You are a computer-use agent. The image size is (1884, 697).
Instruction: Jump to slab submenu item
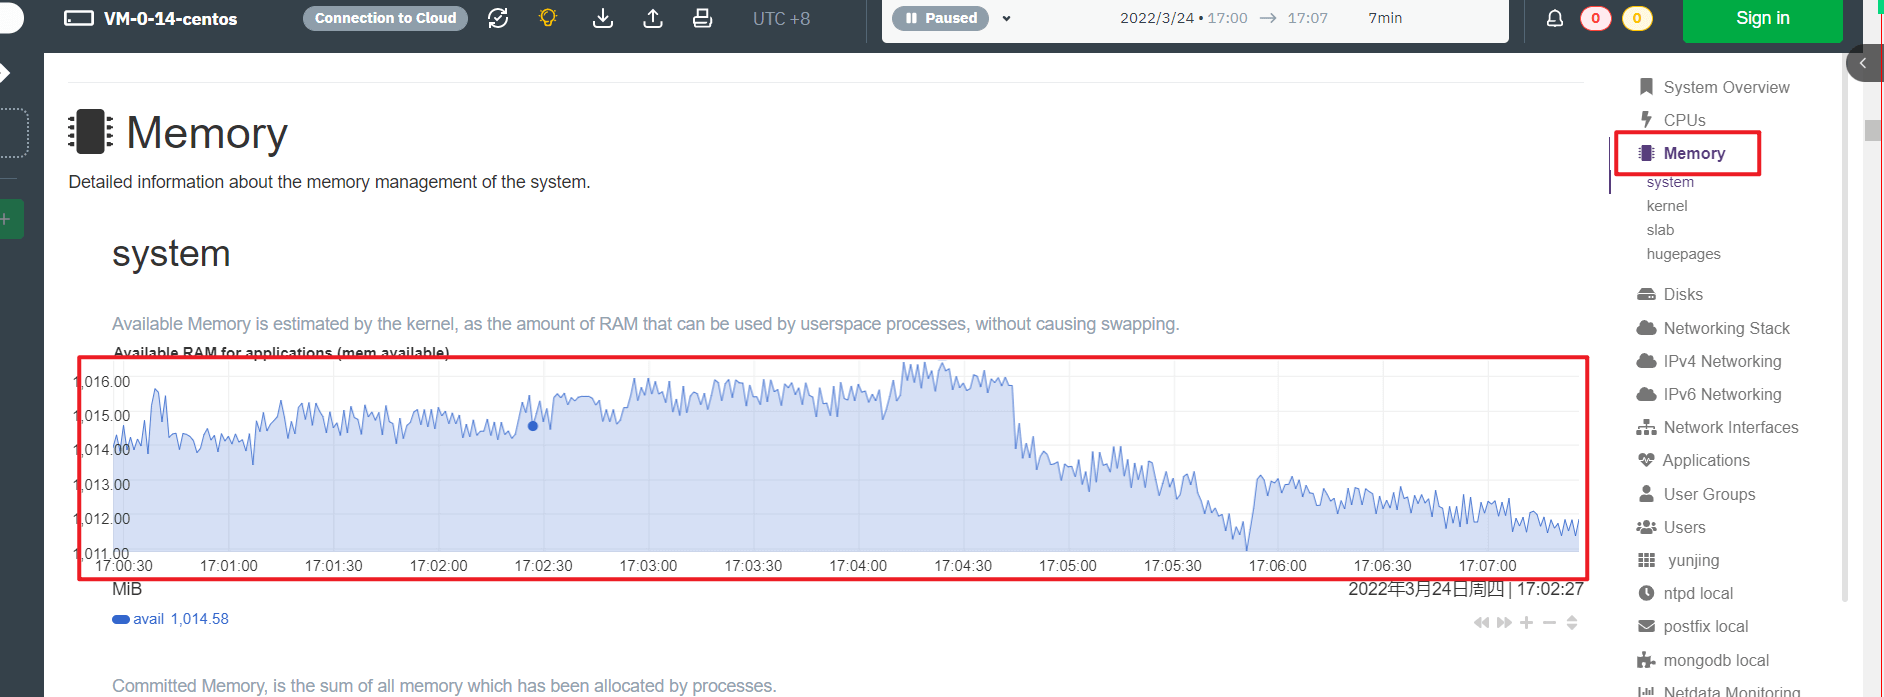pos(1660,230)
